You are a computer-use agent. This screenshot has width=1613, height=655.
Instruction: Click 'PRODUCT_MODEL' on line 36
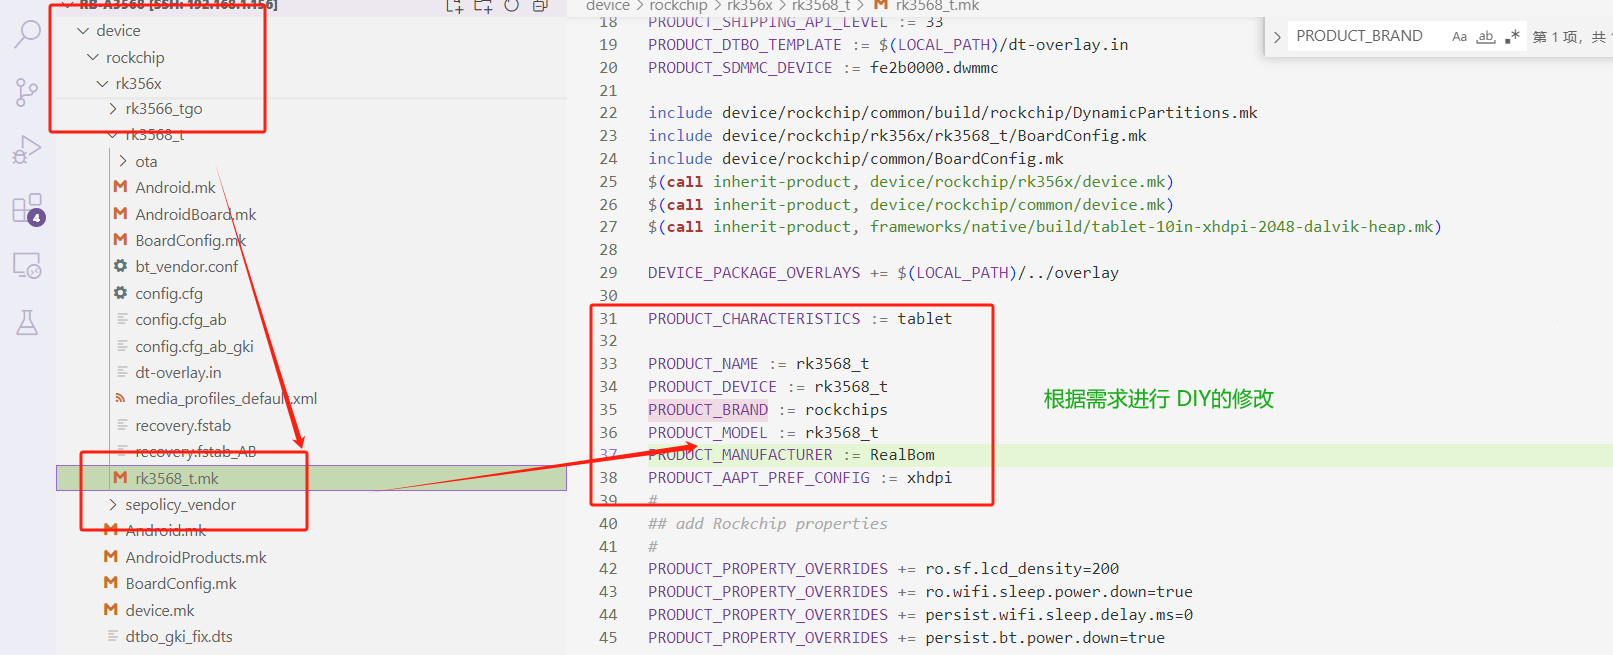(708, 433)
